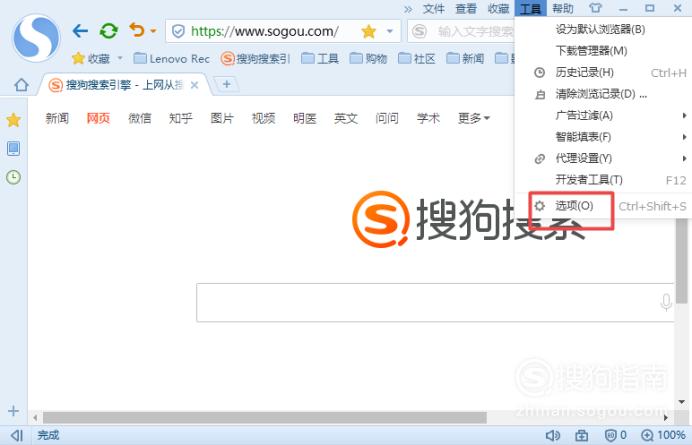Open sidebar history clock icon
This screenshot has height=445, width=692.
click(x=13, y=177)
